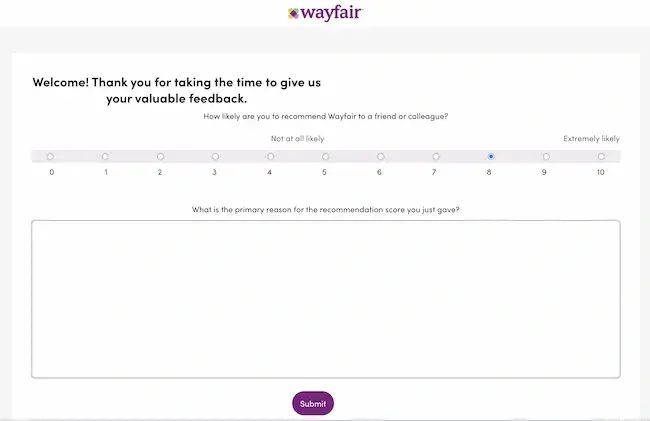Choose the highest score of 10
The height and width of the screenshot is (421, 650).
(601, 157)
